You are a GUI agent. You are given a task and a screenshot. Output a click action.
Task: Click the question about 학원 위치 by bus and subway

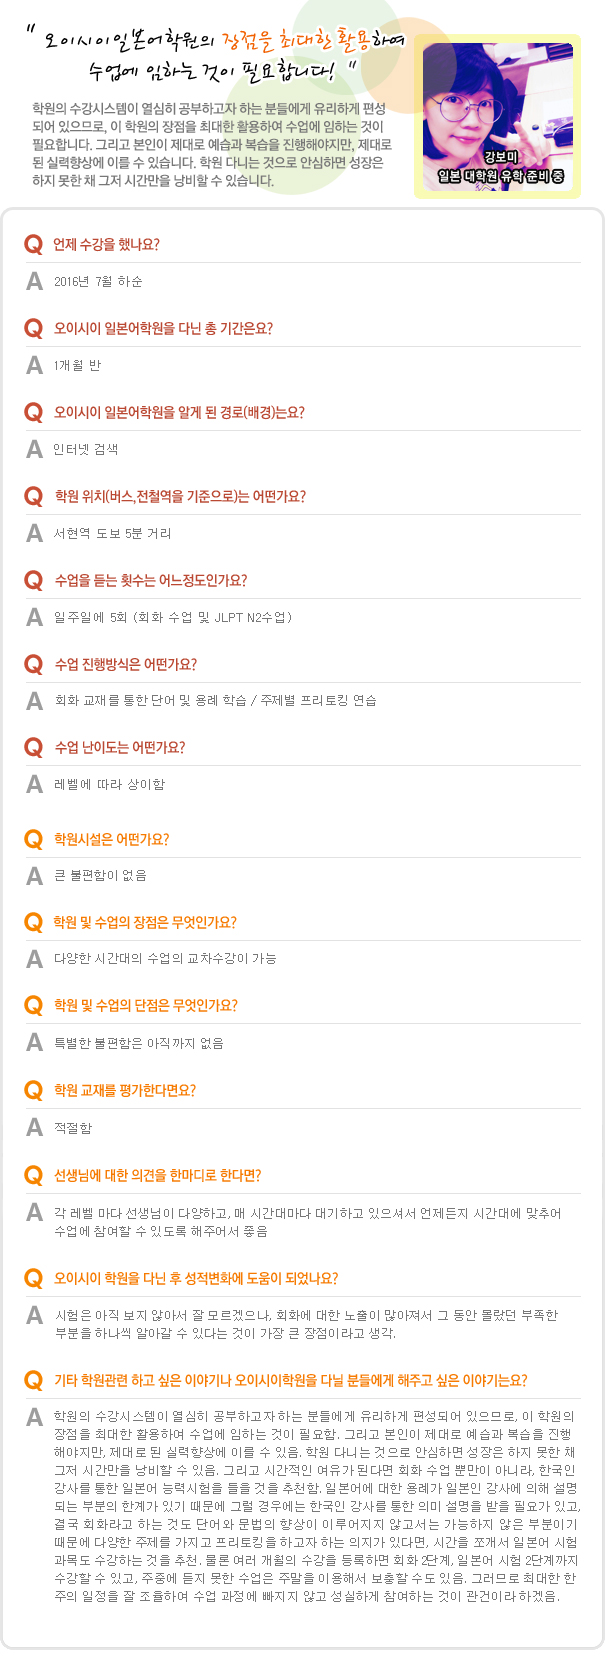180,497
